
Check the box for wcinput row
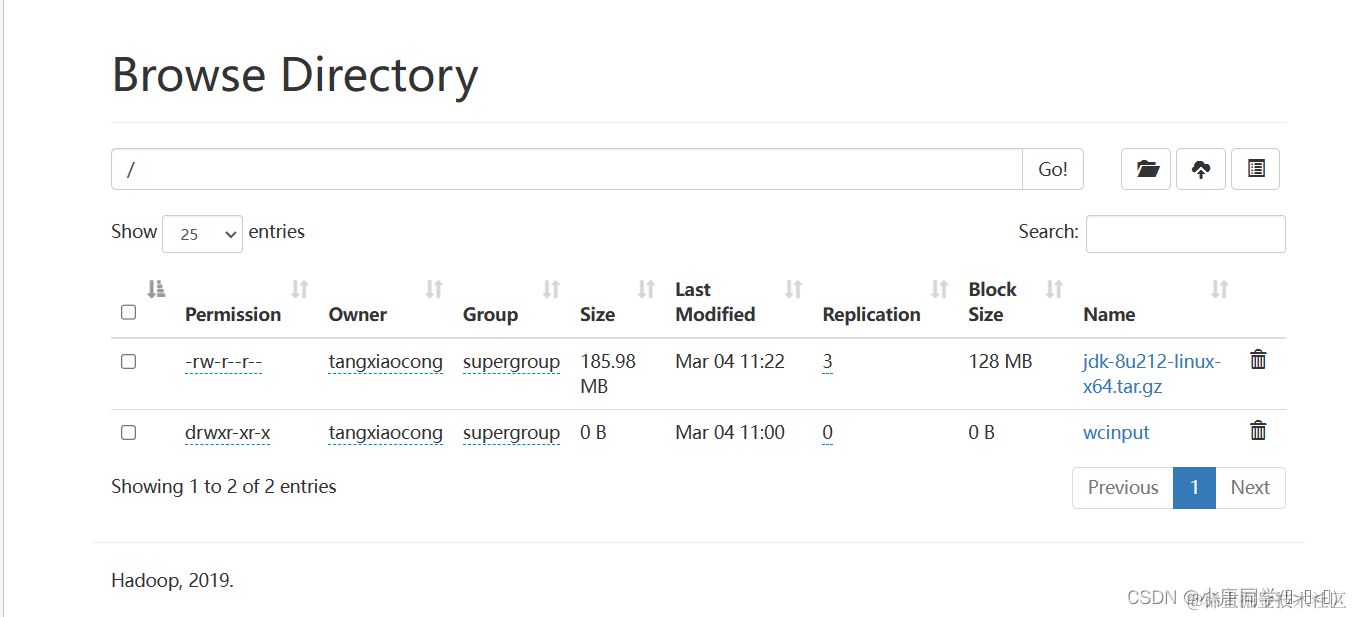point(128,432)
